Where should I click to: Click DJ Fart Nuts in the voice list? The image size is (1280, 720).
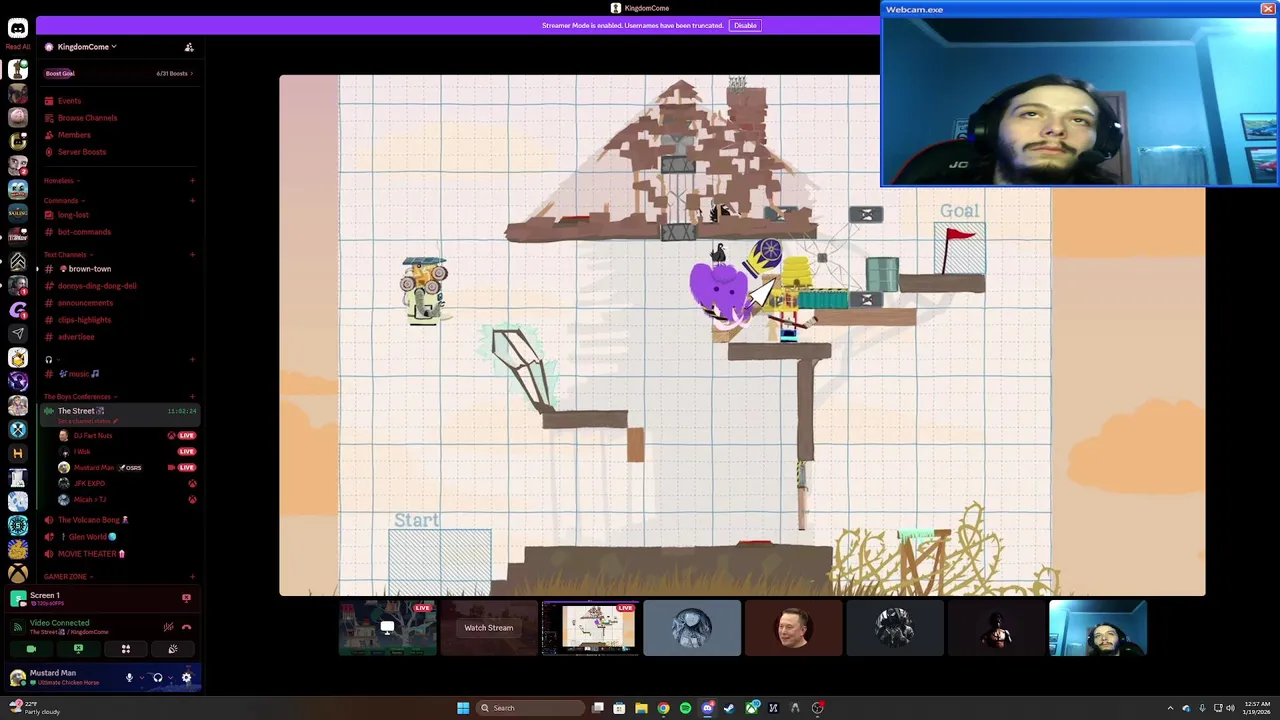[92, 436]
